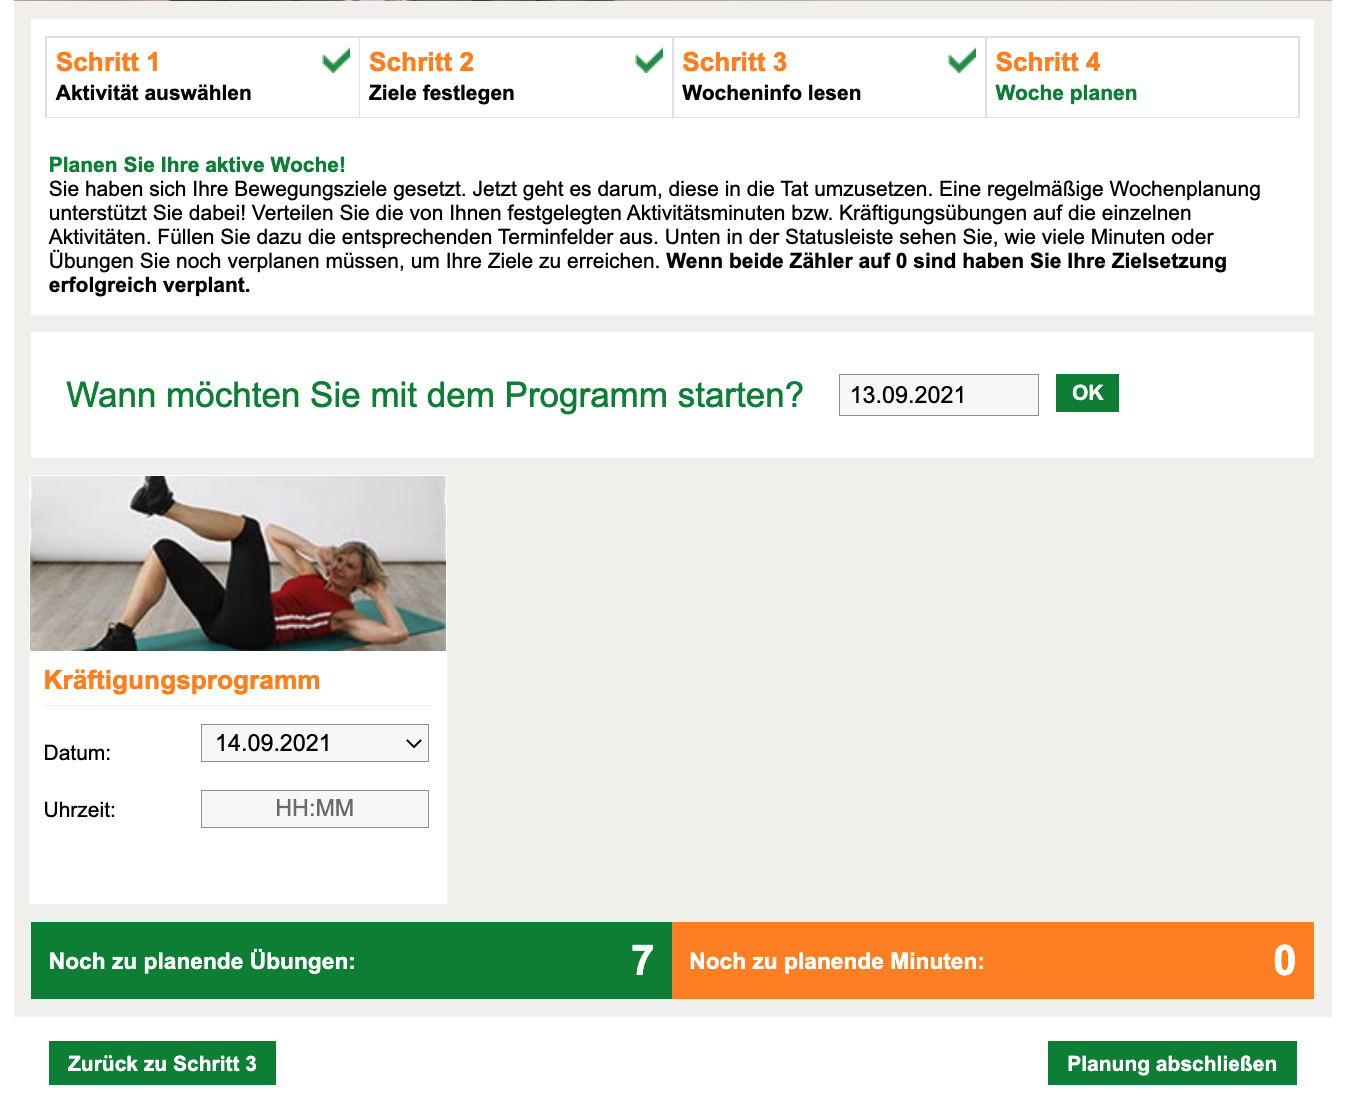Click the green checkmark of Schritt 1
The height and width of the screenshot is (1106, 1354).
point(336,61)
